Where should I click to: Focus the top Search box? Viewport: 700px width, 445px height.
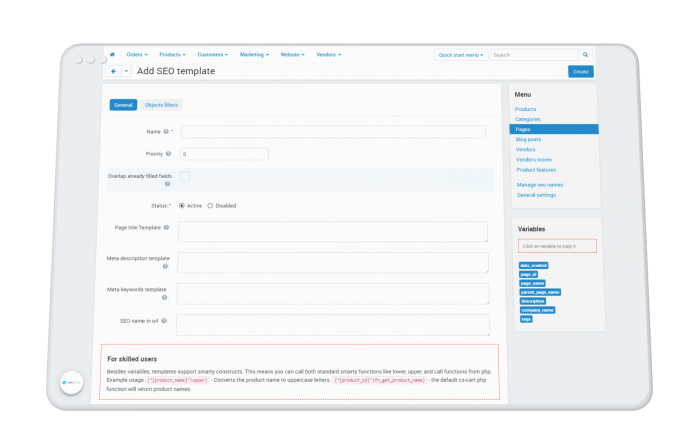(534, 55)
